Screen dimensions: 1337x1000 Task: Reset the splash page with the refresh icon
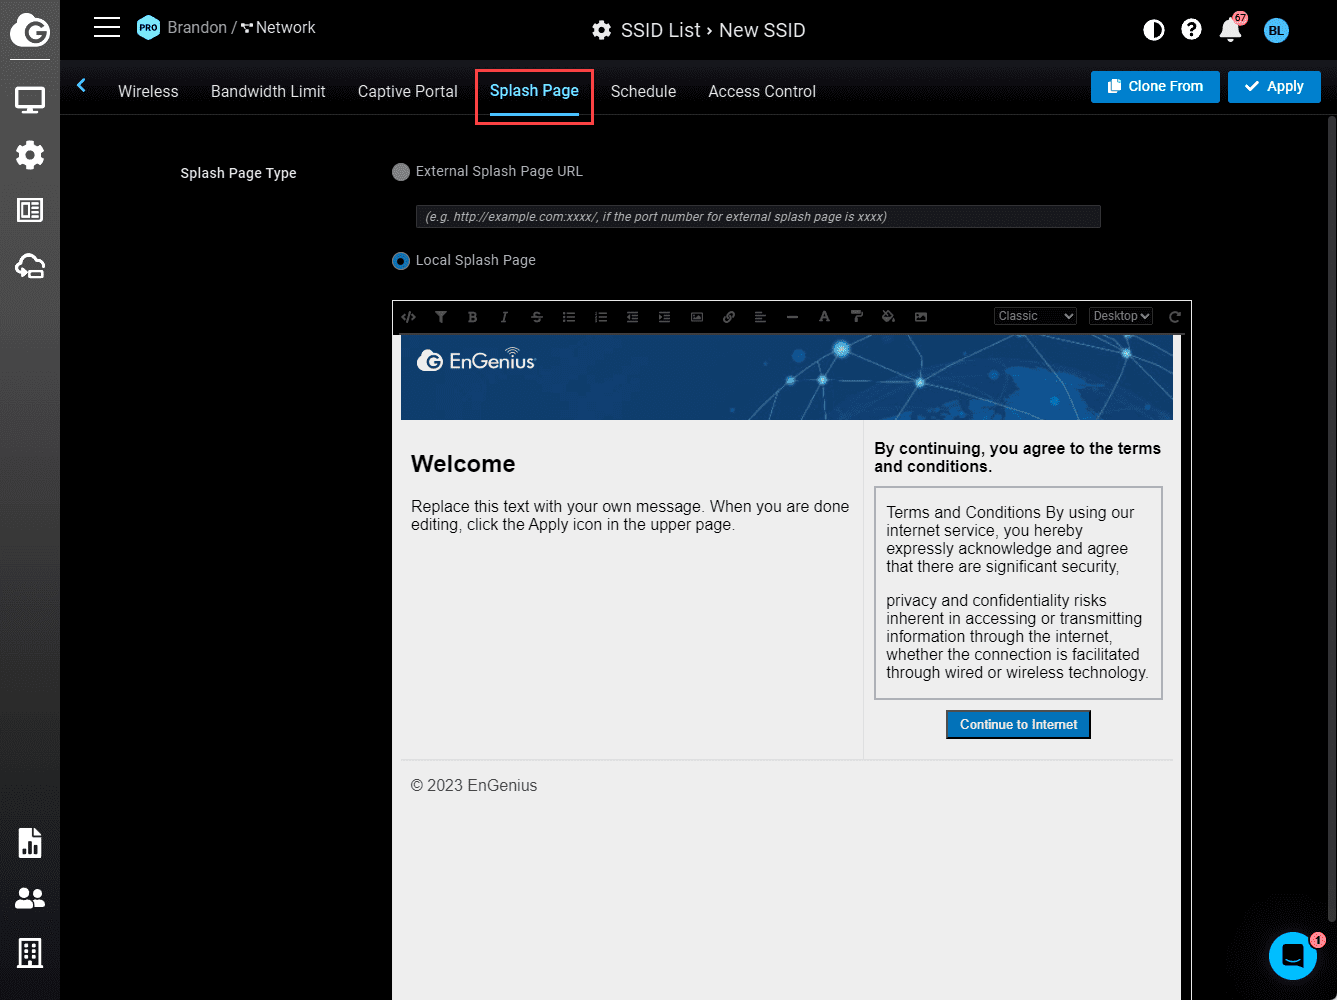1175,317
